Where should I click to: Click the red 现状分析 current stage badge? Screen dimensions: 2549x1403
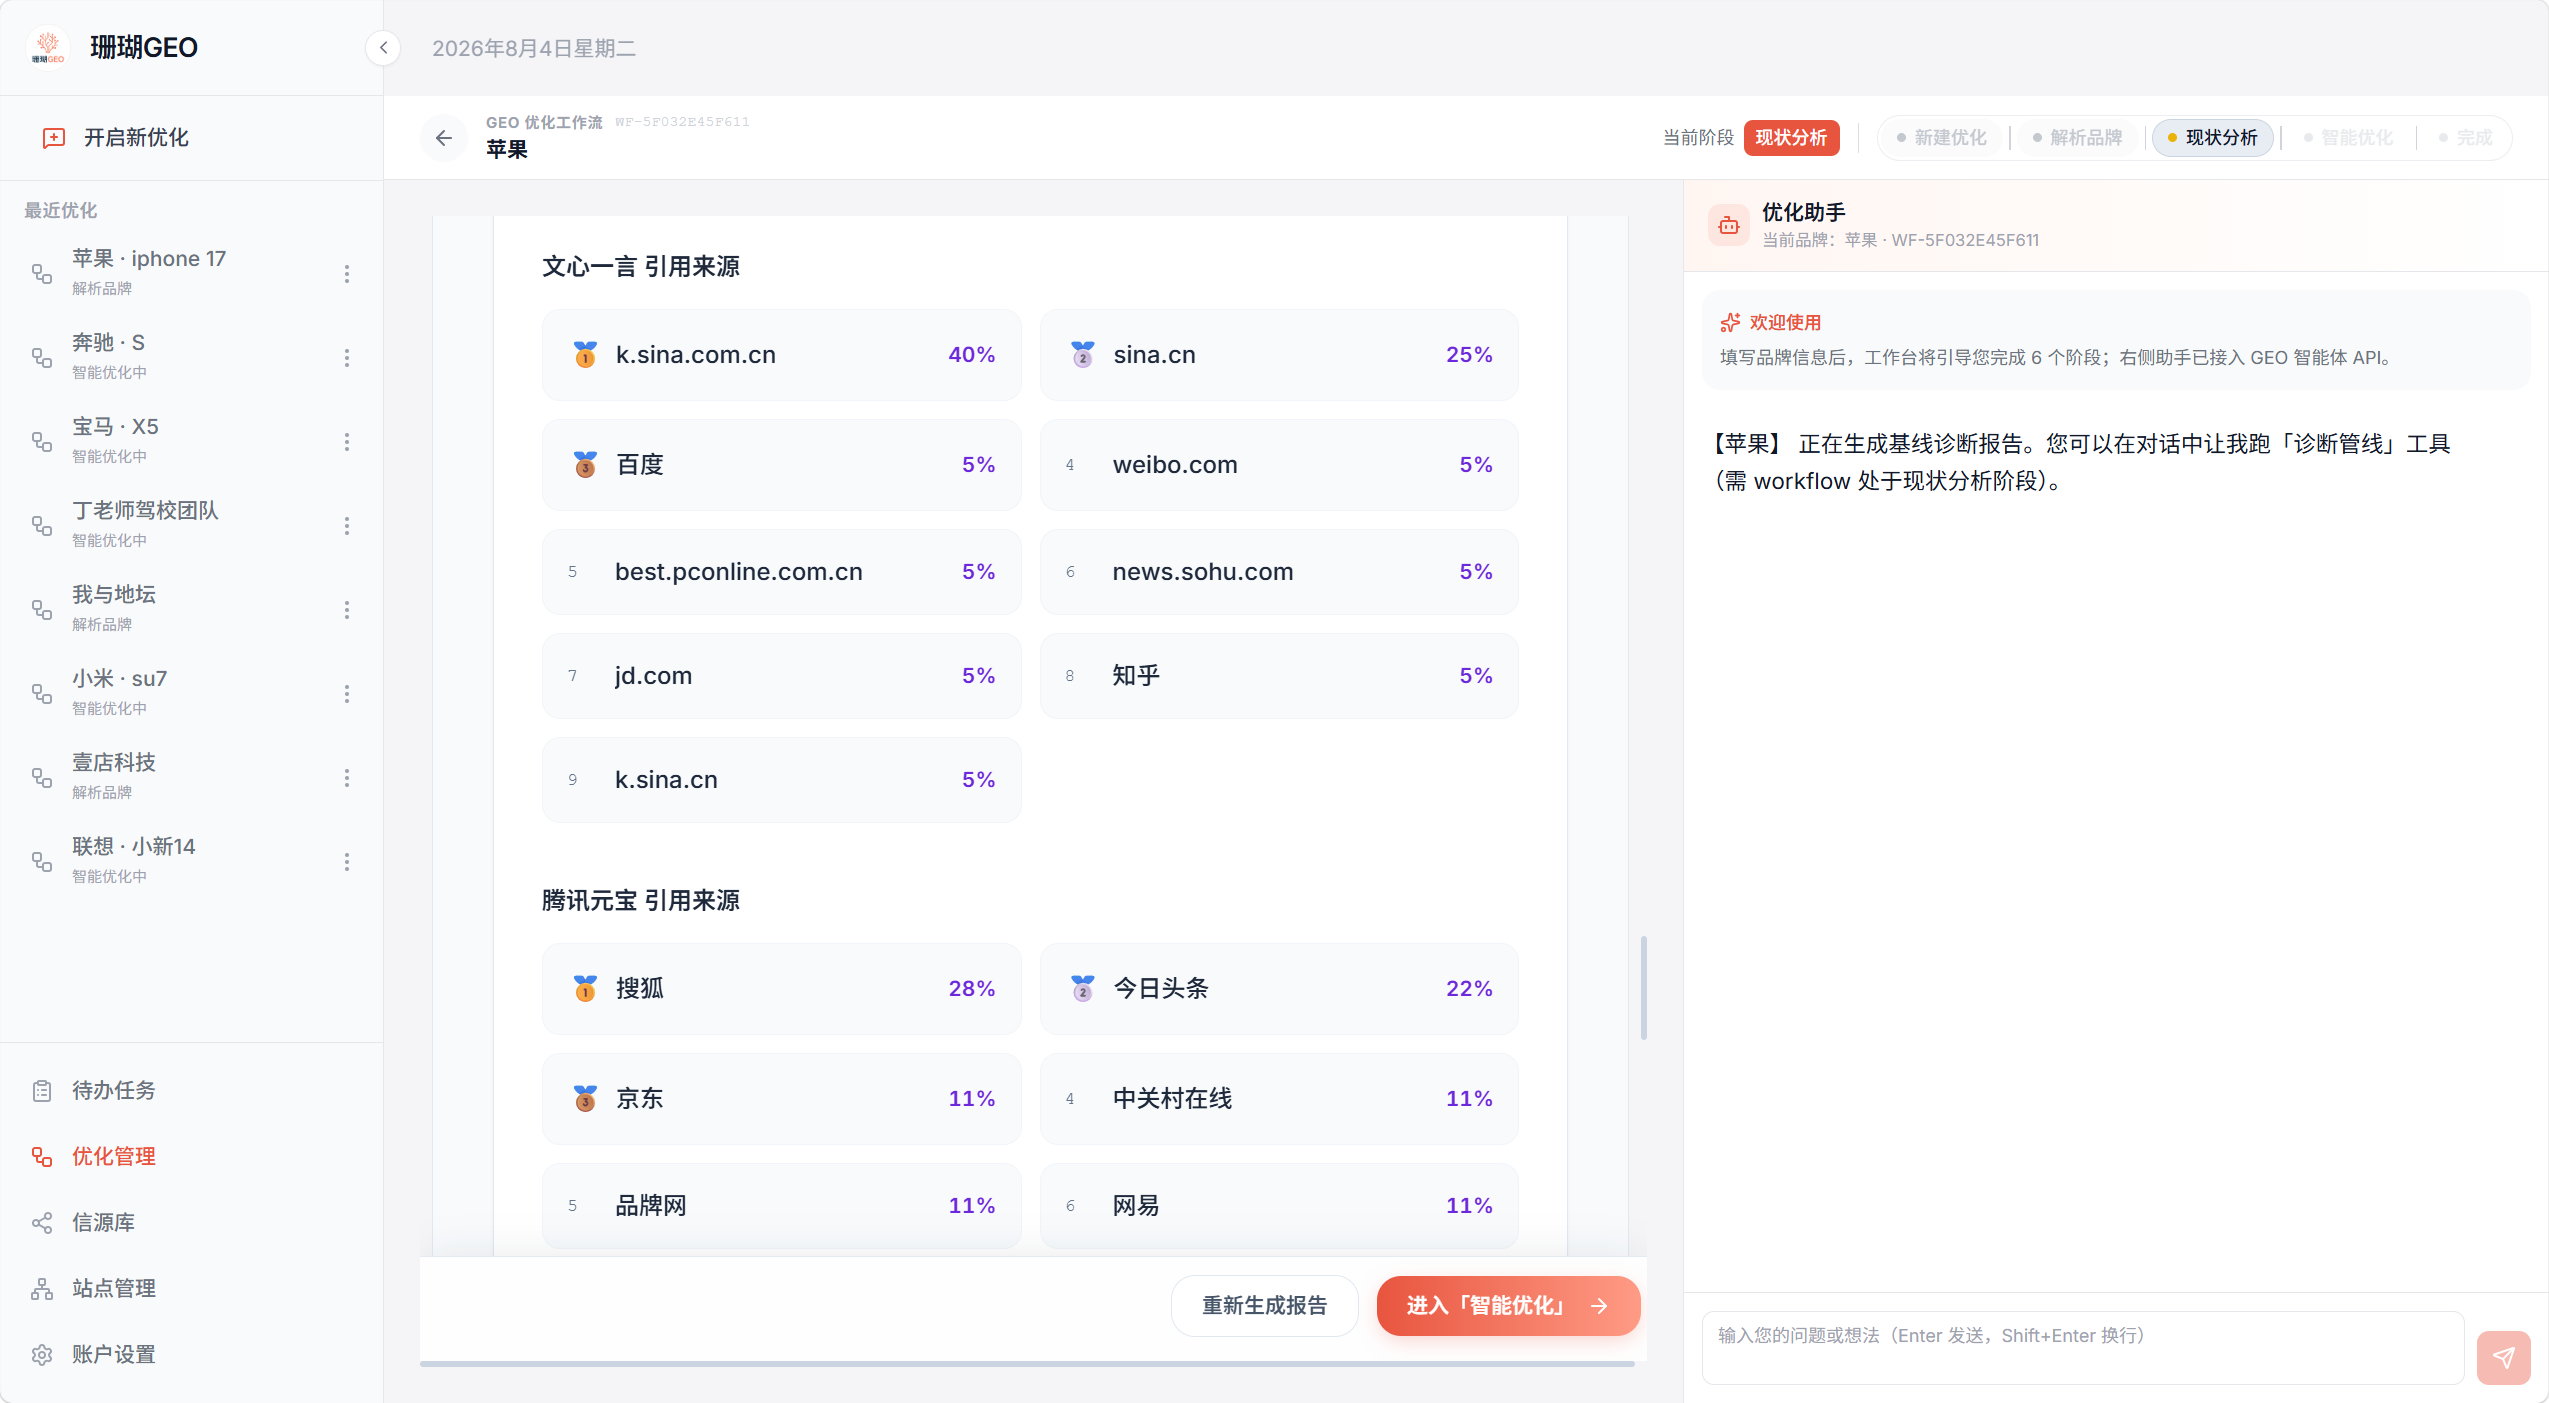(x=1791, y=138)
